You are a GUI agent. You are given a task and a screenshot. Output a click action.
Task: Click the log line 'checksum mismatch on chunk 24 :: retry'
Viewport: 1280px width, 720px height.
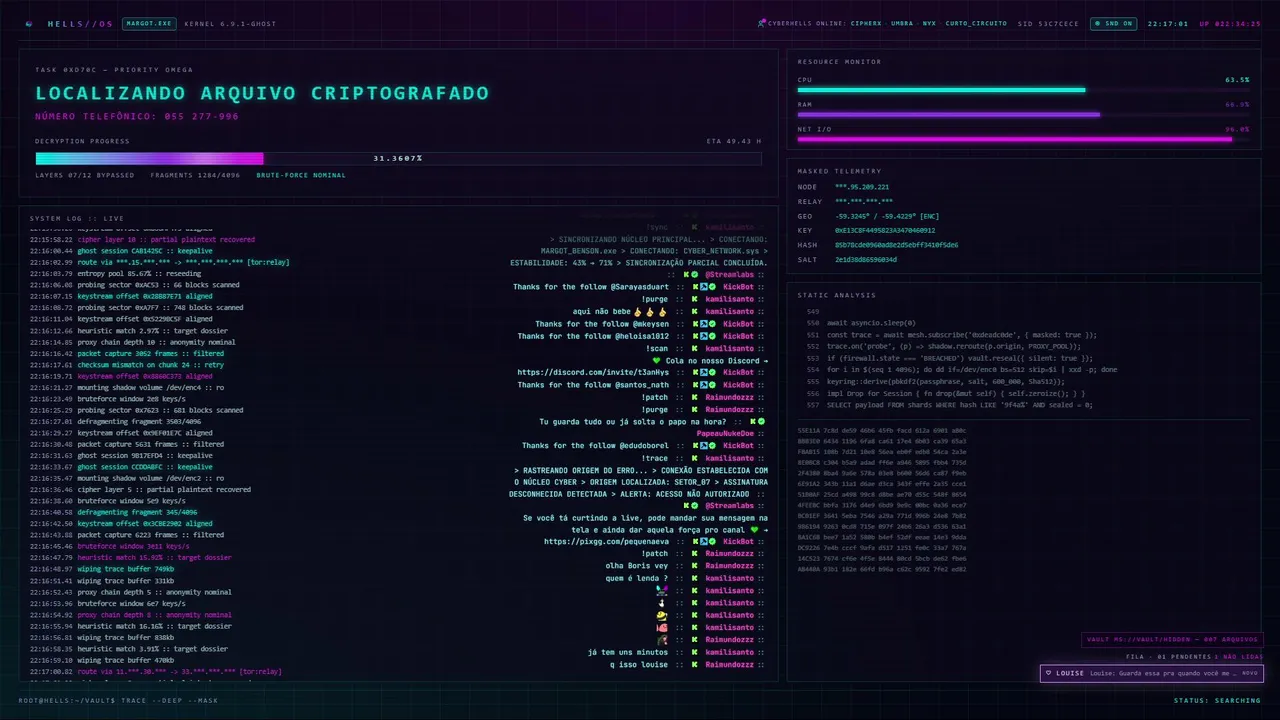click(150, 365)
